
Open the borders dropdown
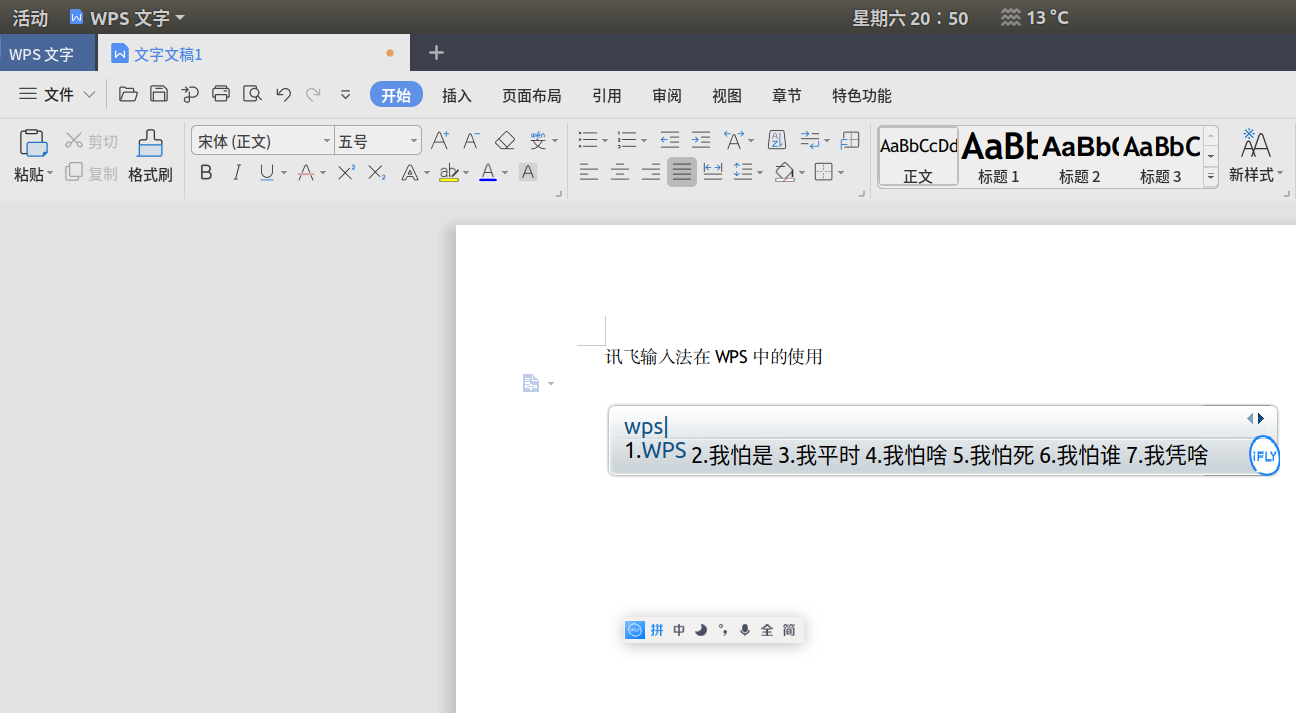click(840, 173)
